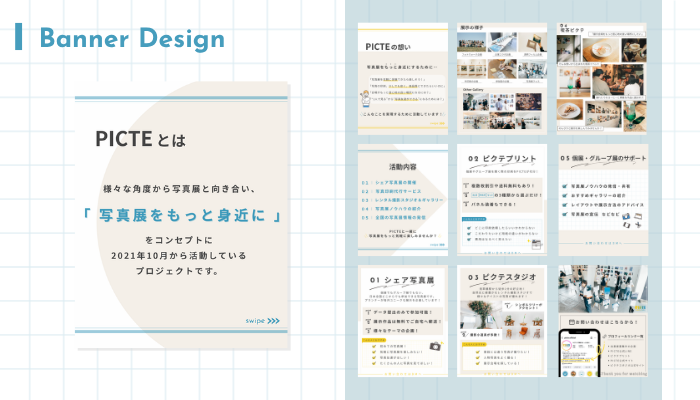The height and width of the screenshot is (400, 700).
Task: Click the blue bar beside Banner Design
Action: pos(19,38)
